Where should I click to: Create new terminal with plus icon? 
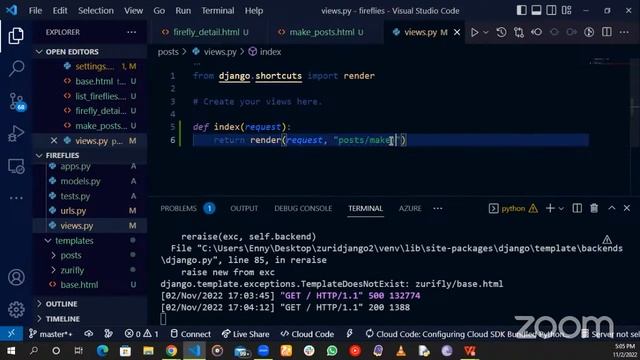pos(550,209)
